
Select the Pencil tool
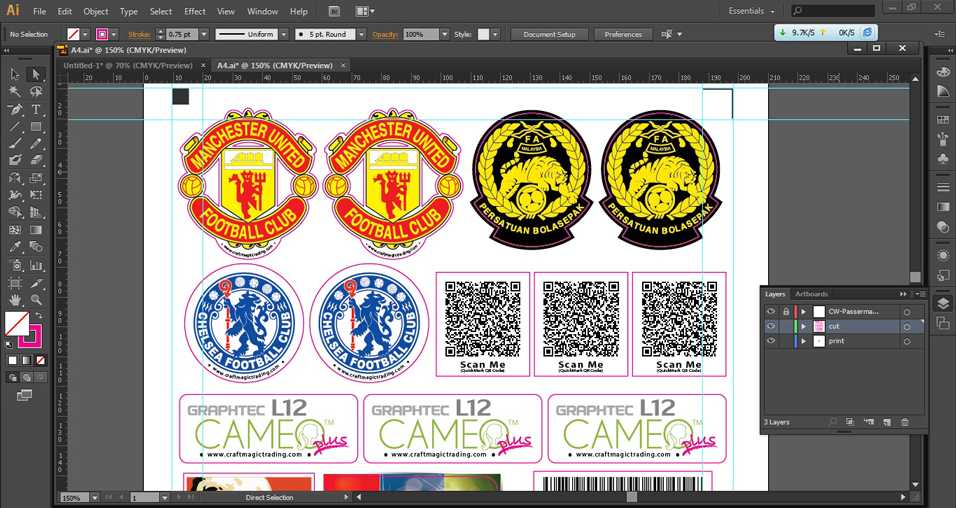36,144
